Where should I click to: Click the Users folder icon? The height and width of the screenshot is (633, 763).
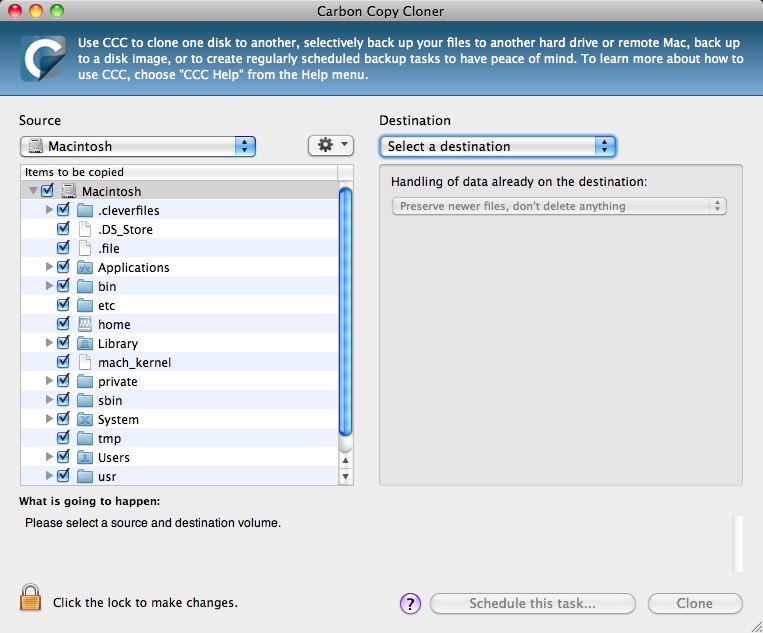coord(85,457)
